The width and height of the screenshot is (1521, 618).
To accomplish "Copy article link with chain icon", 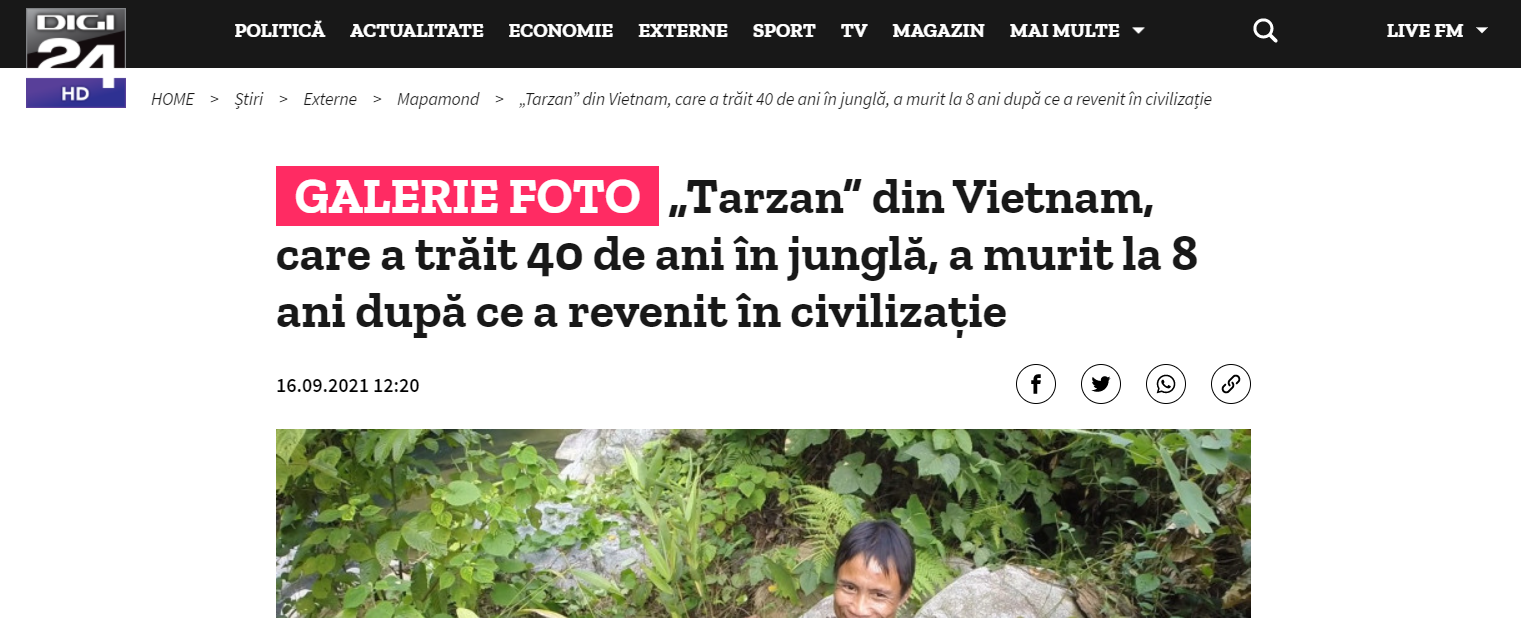I will point(1231,384).
